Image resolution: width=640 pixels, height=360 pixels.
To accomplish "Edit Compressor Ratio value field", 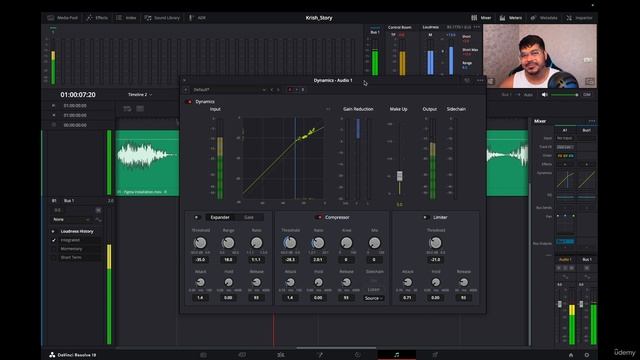I will coord(318,260).
